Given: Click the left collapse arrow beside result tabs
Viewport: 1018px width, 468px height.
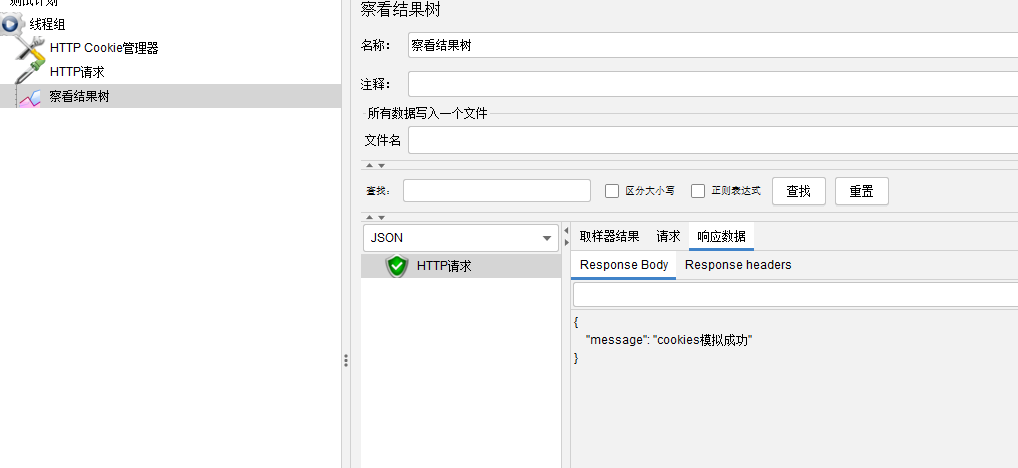Looking at the screenshot, I should click(x=566, y=230).
